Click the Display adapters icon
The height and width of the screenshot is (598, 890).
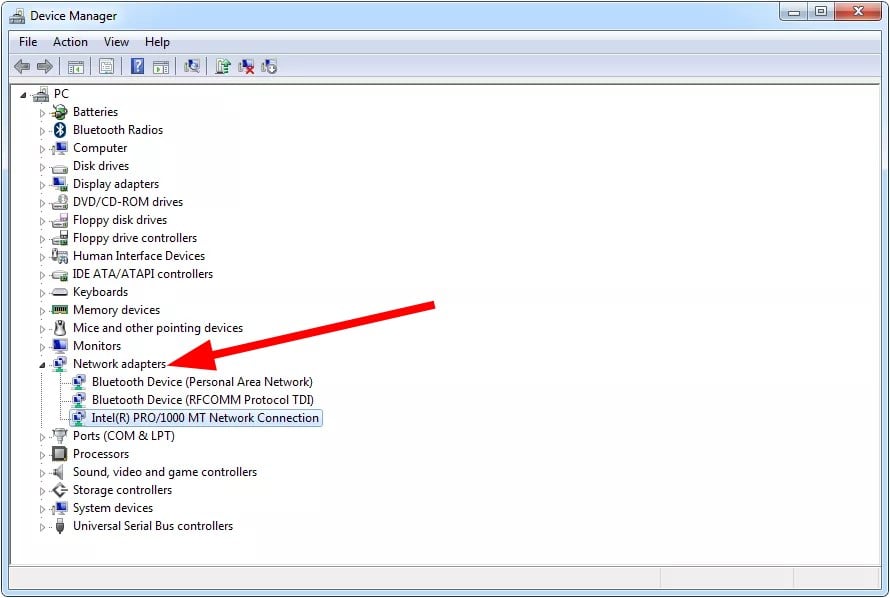tap(60, 184)
